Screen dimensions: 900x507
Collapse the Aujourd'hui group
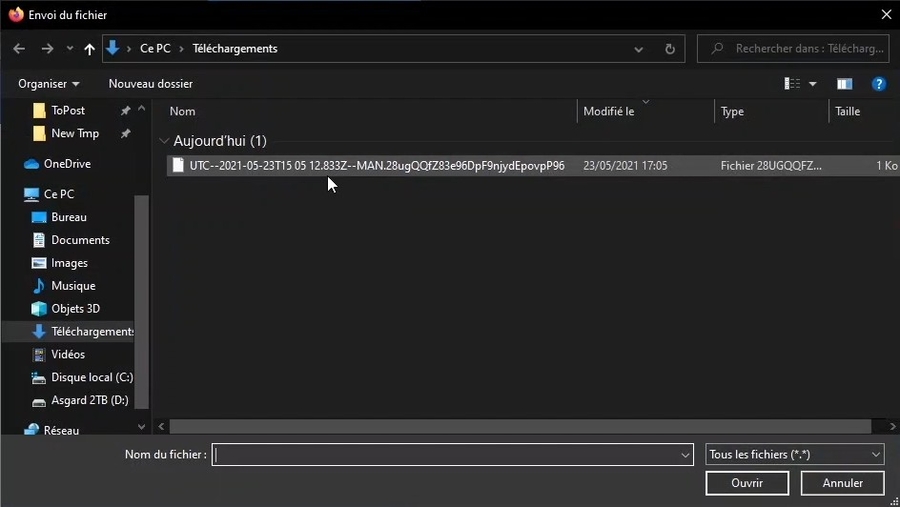(x=164, y=141)
